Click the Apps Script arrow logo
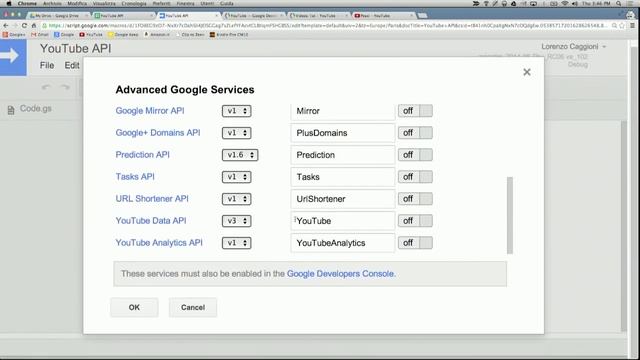 (12, 58)
